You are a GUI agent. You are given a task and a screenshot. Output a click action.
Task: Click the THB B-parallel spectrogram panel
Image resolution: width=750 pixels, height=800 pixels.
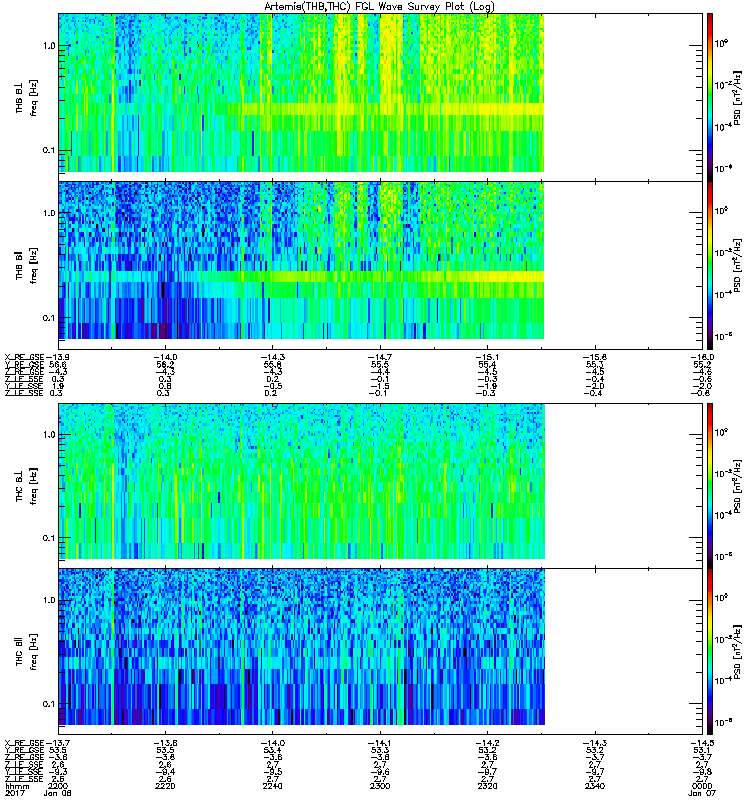(x=381, y=265)
